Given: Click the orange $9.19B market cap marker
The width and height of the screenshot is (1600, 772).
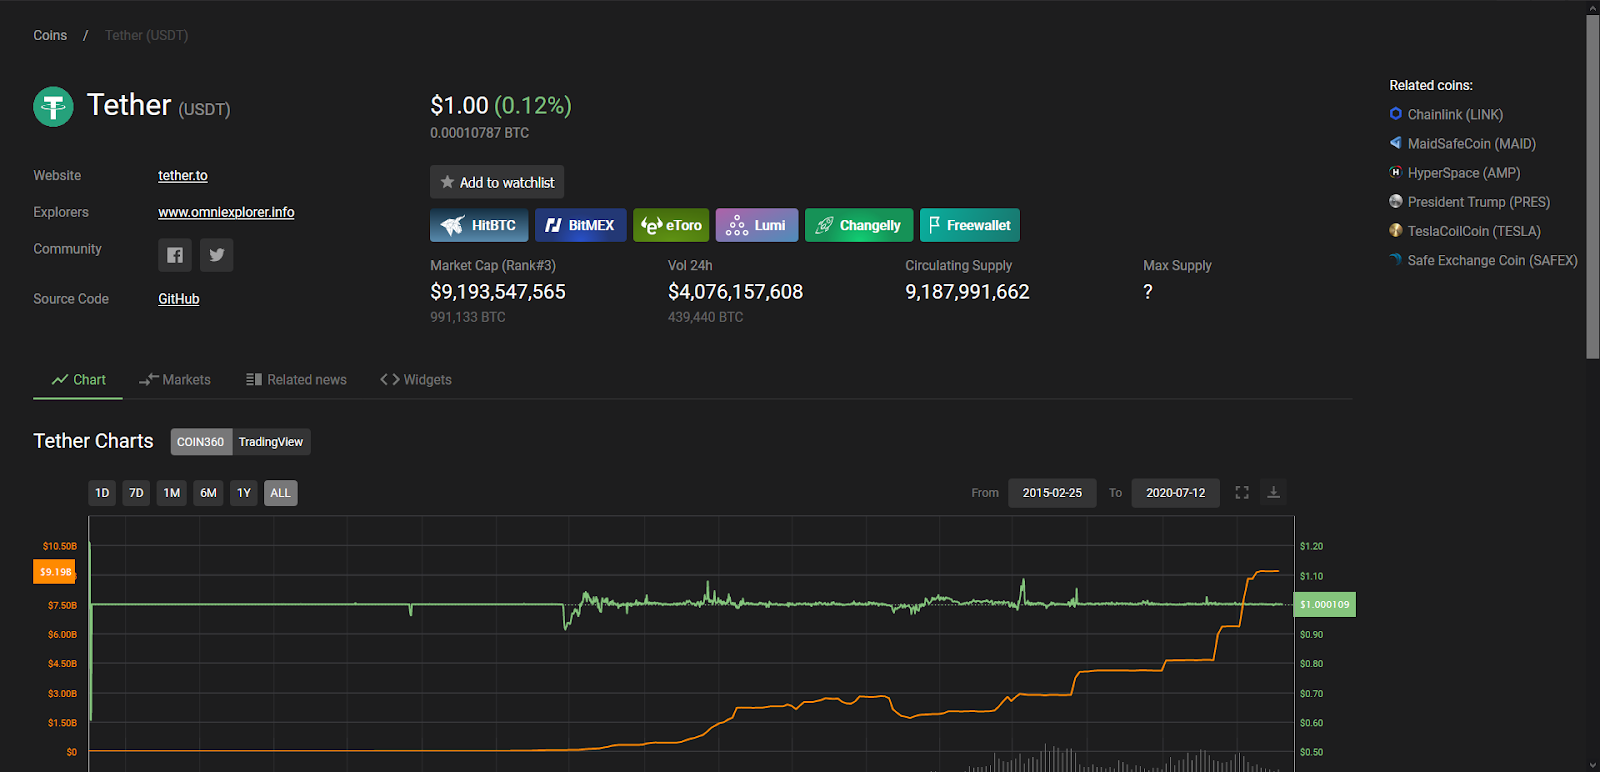Looking at the screenshot, I should (55, 572).
